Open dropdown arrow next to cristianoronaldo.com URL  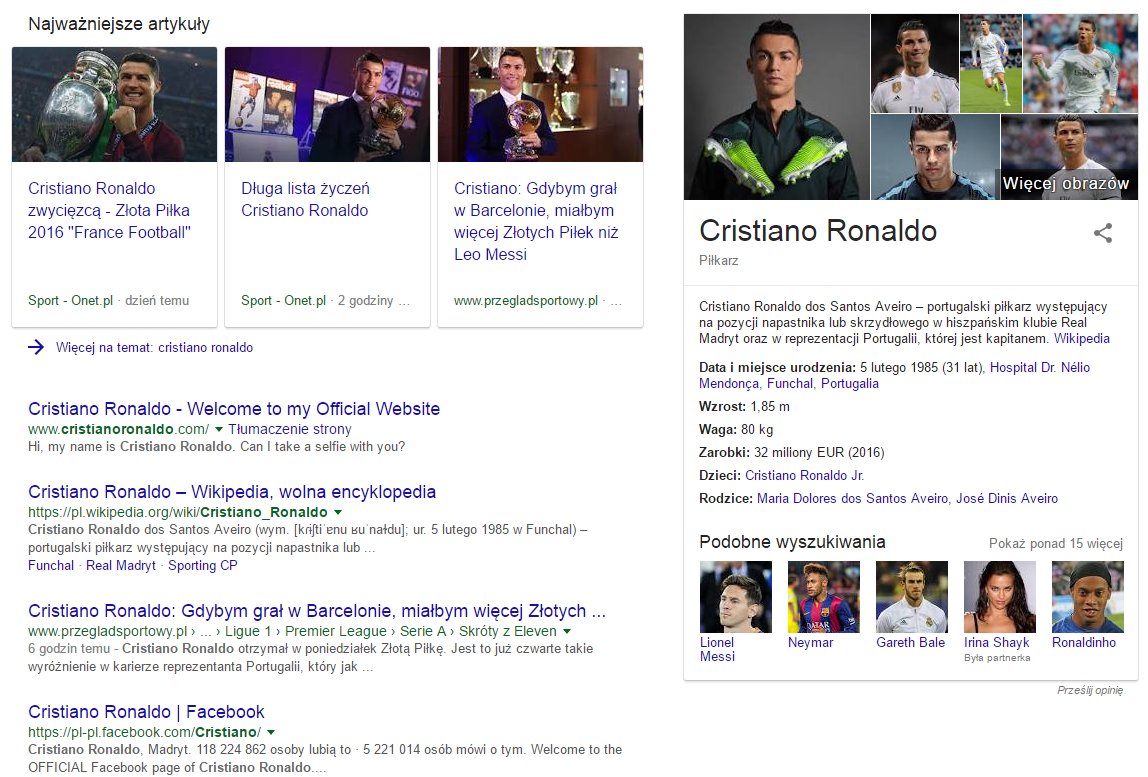(218, 429)
